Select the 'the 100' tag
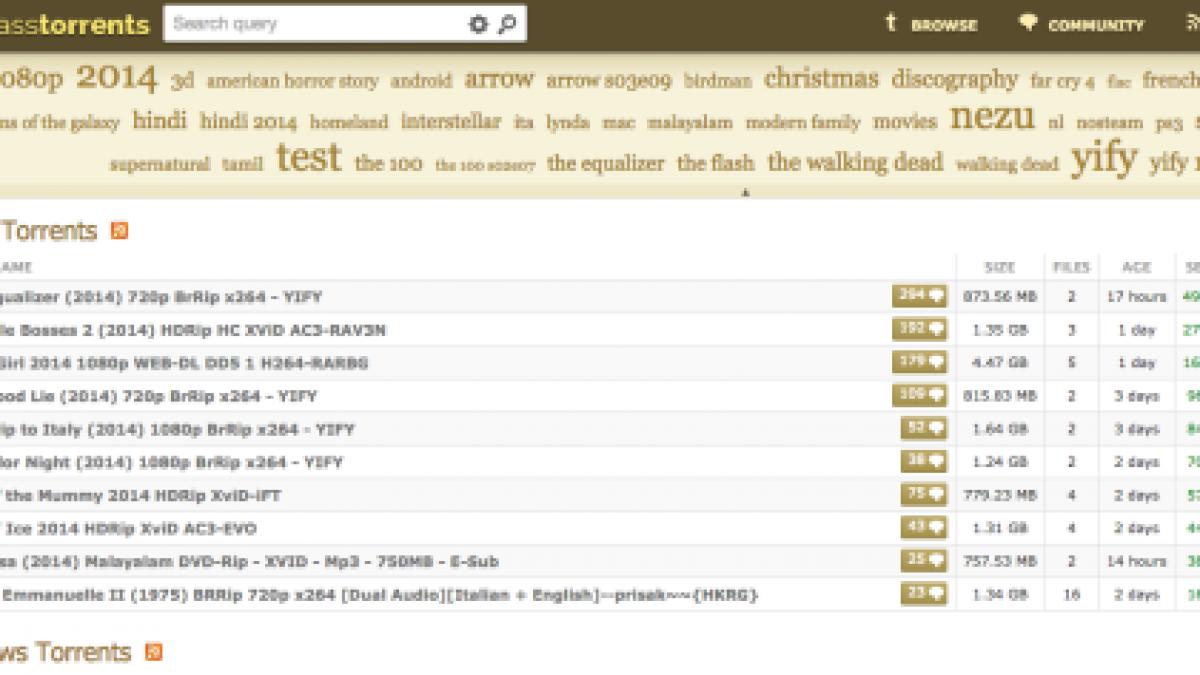Screen dimensions: 1200x675 (389, 164)
